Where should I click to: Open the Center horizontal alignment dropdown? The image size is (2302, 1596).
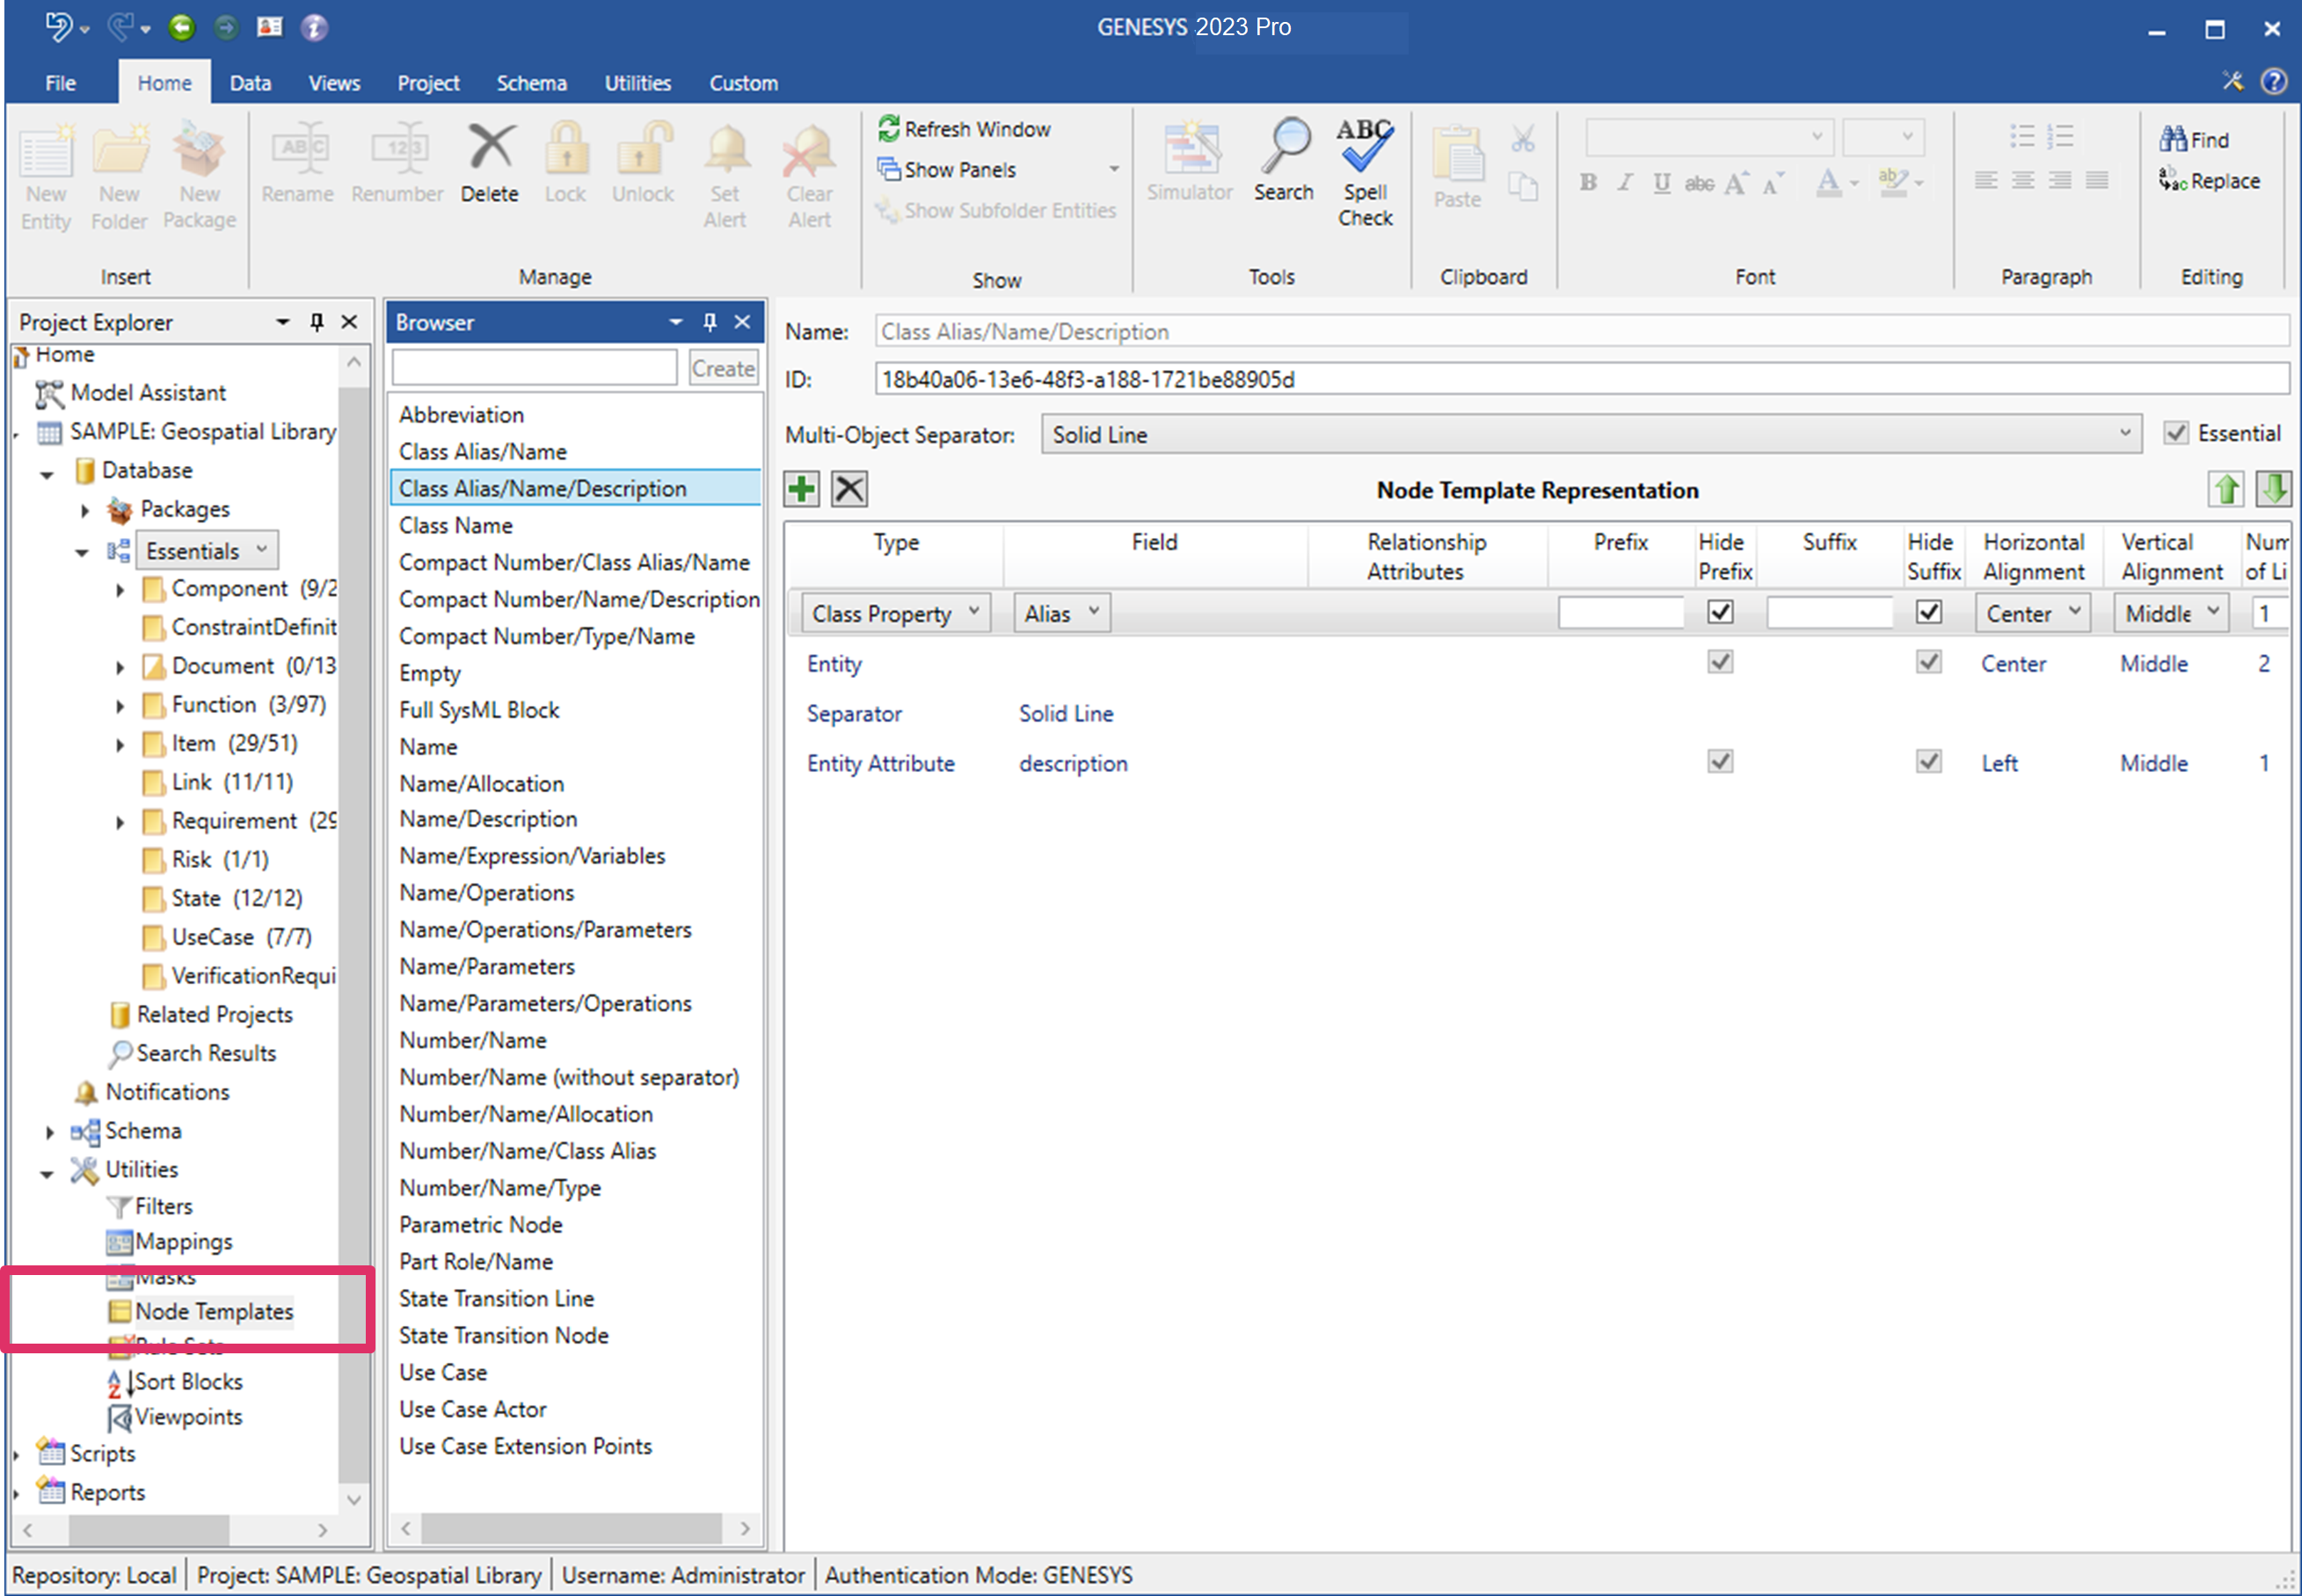pos(2033,613)
